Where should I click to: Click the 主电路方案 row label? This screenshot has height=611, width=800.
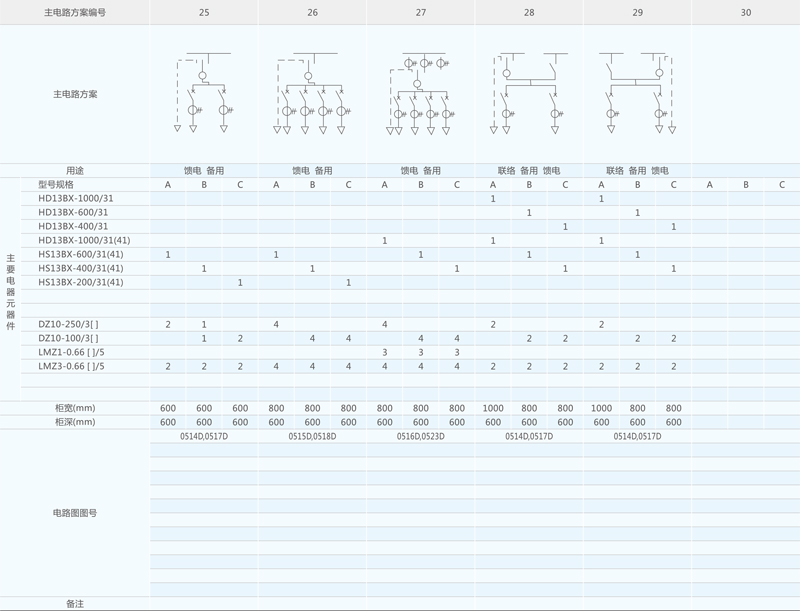(x=75, y=94)
